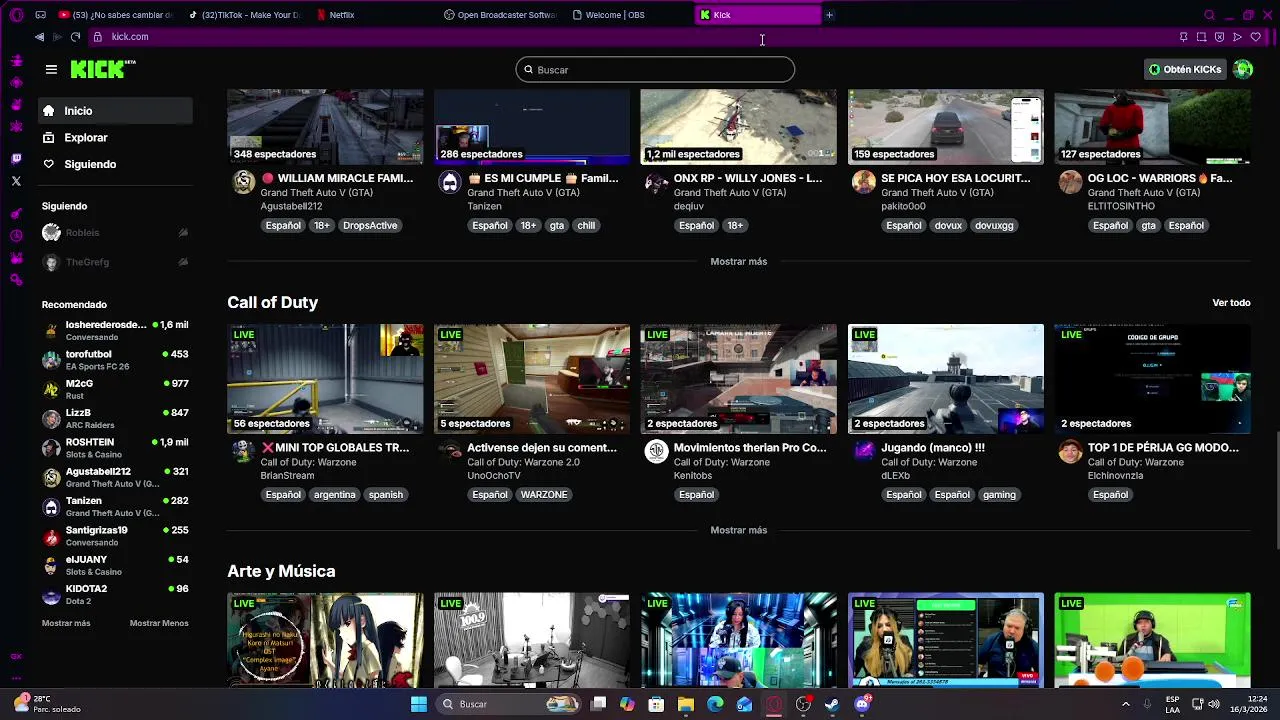The image size is (1280, 720).
Task: Click the heart bookmark icon in address bar
Action: click(x=1255, y=37)
